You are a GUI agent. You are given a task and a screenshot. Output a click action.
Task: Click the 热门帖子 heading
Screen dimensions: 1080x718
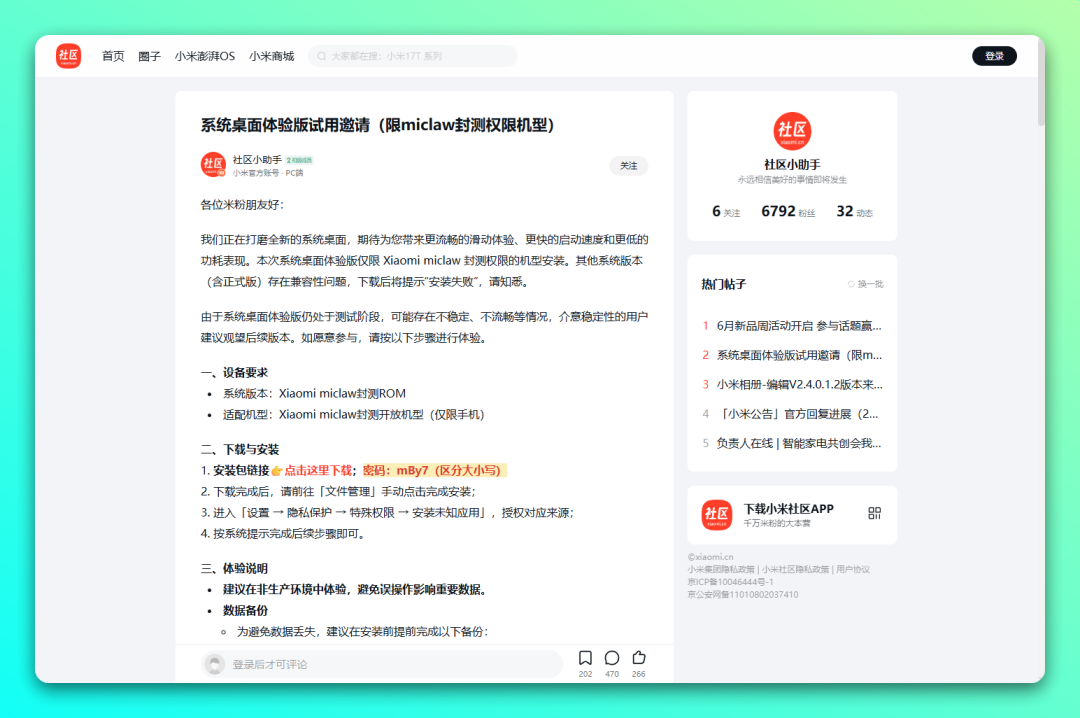click(x=723, y=284)
